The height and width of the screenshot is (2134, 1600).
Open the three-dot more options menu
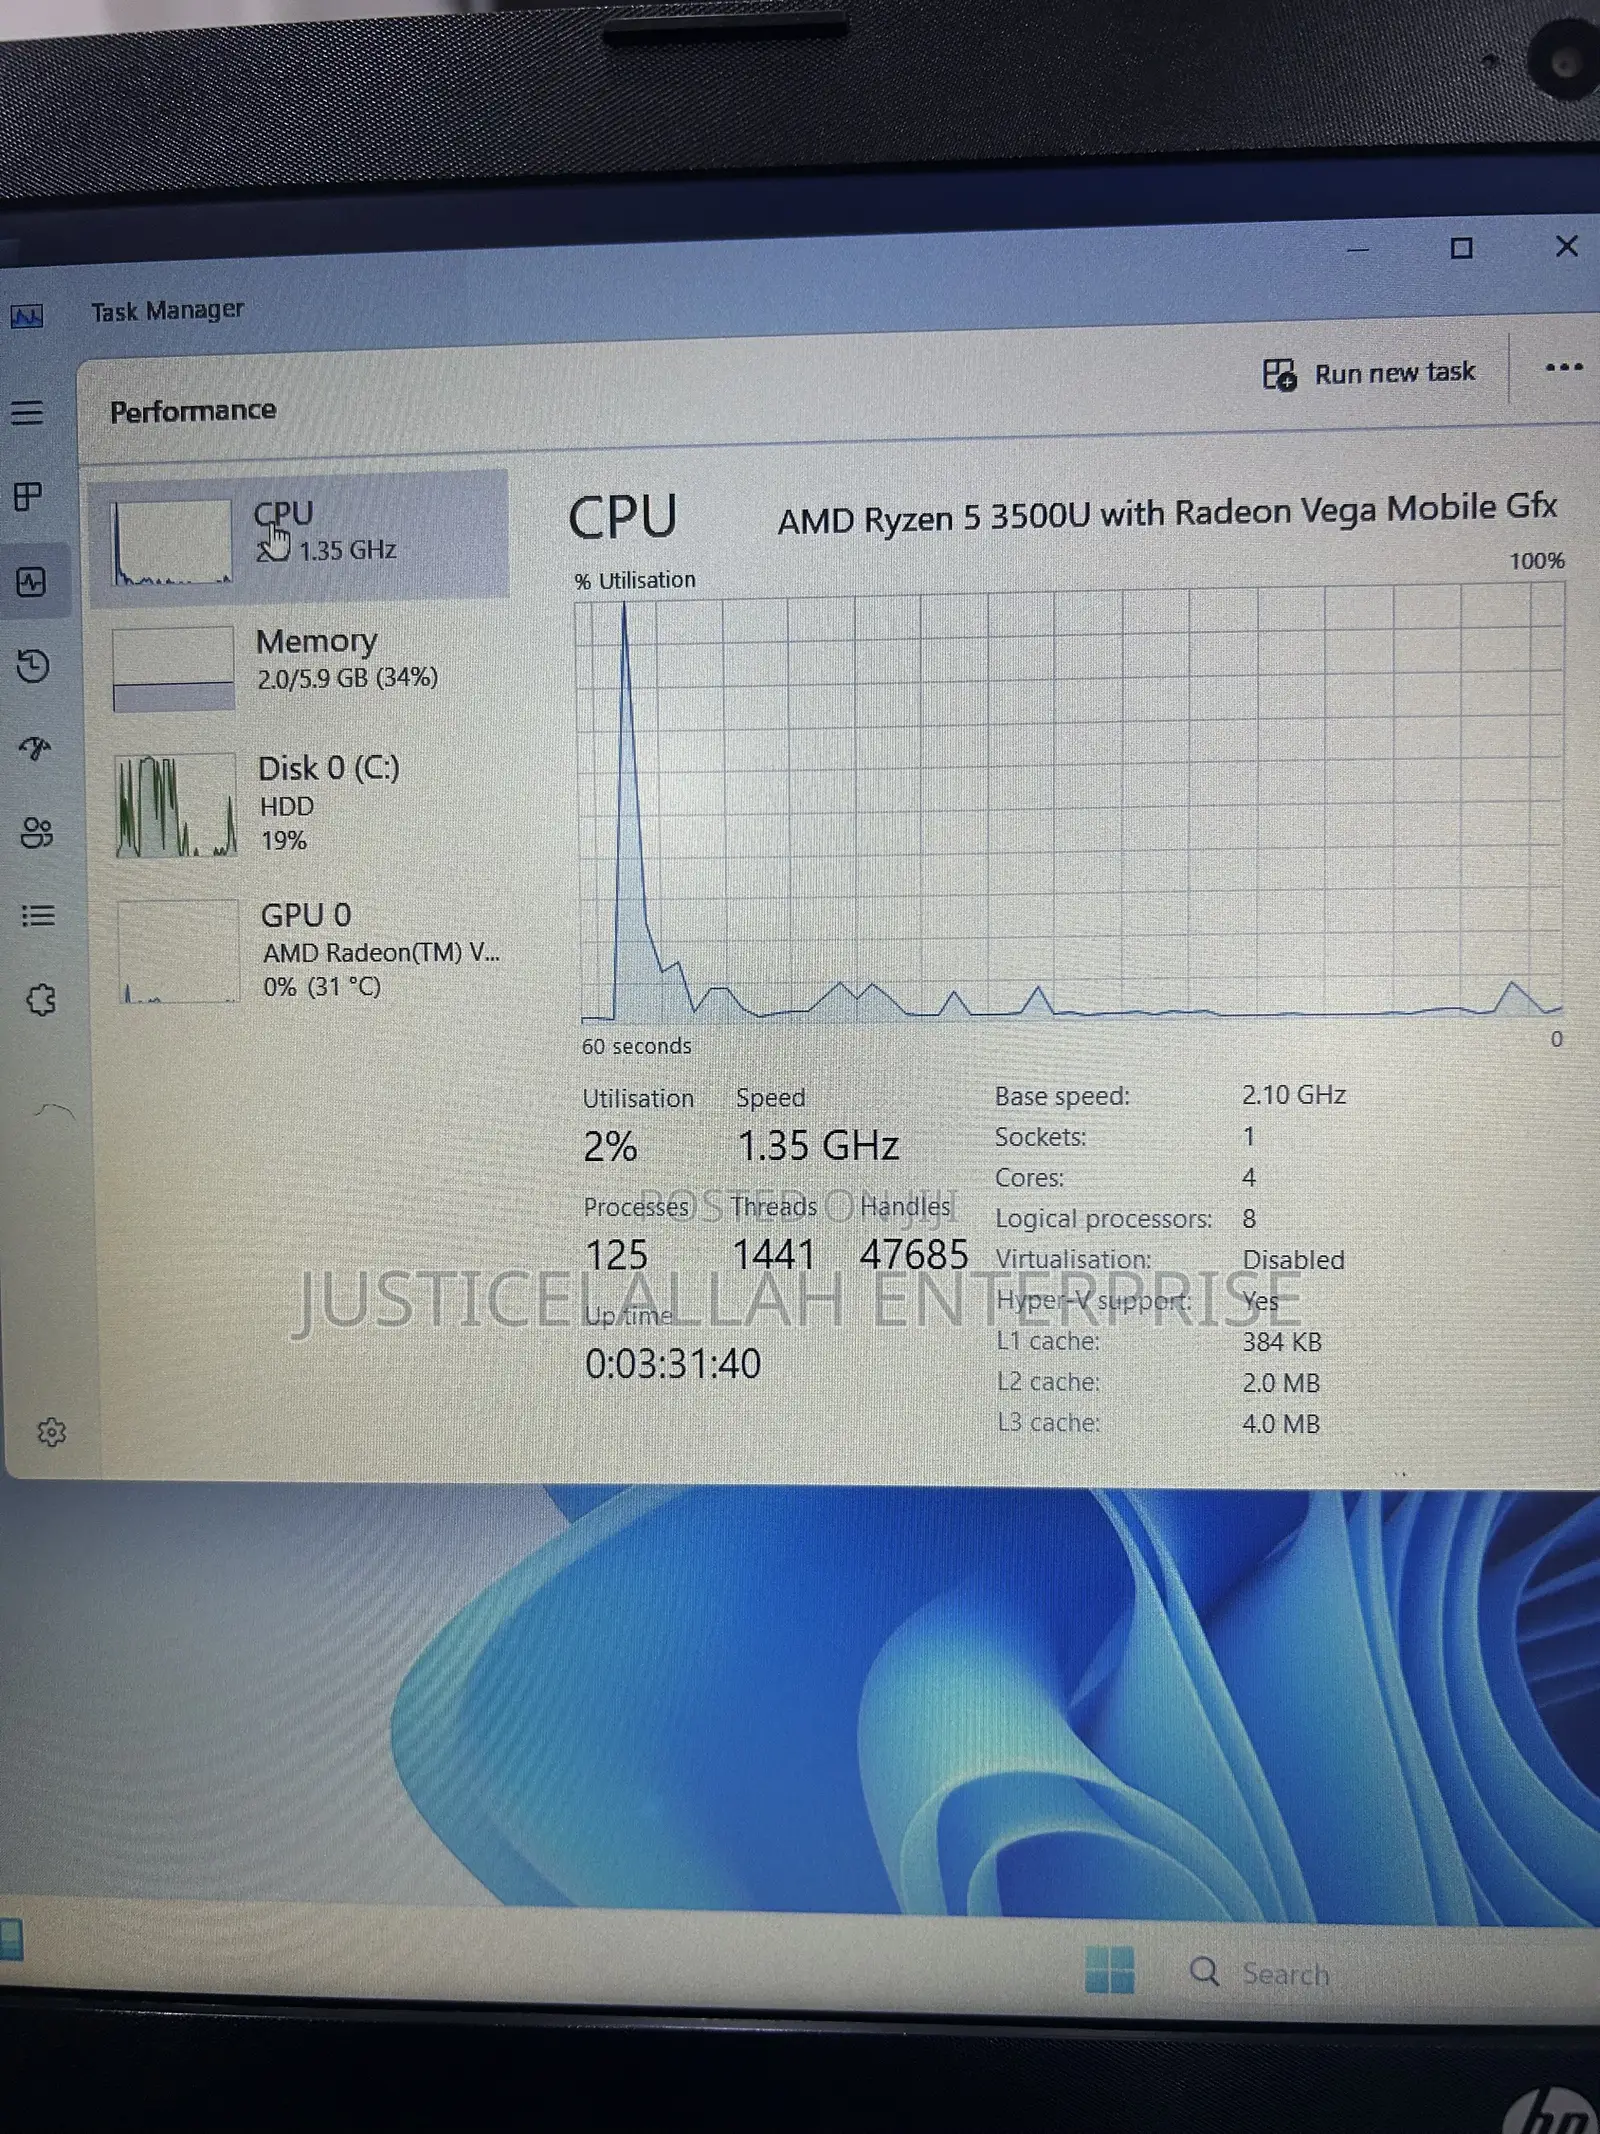(x=1563, y=368)
